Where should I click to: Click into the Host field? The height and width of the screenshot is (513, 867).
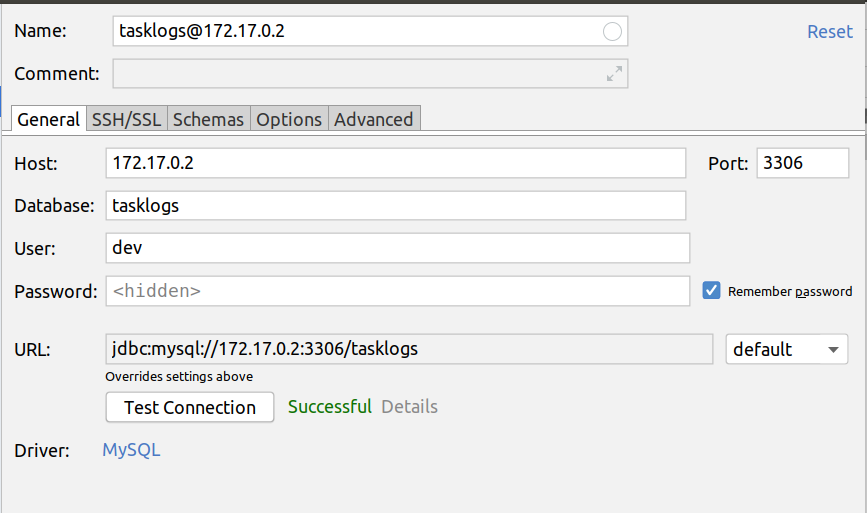[x=395, y=163]
